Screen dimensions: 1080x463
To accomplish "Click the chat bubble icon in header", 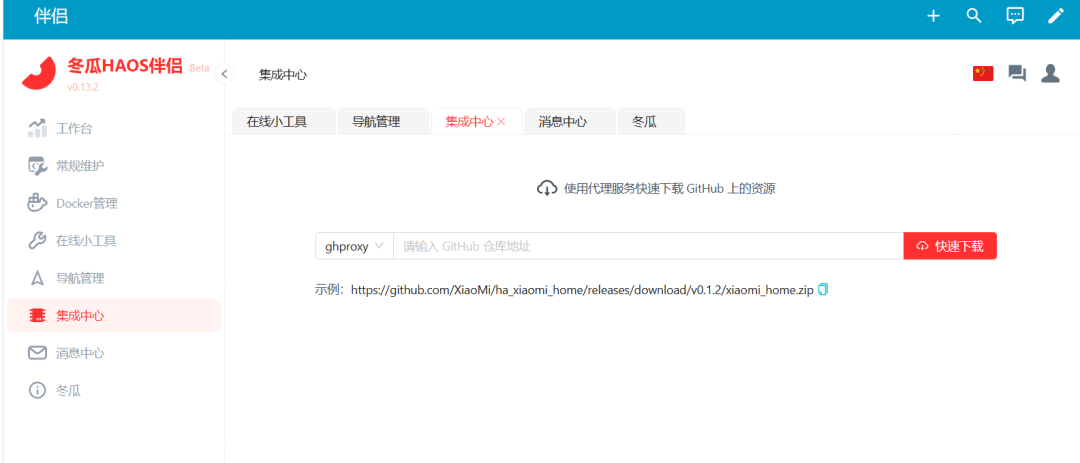I will point(1015,16).
